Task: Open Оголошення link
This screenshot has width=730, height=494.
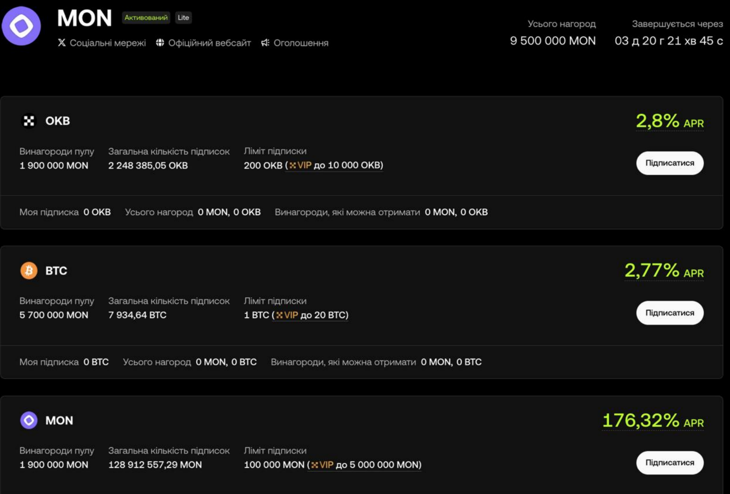Action: (x=301, y=43)
